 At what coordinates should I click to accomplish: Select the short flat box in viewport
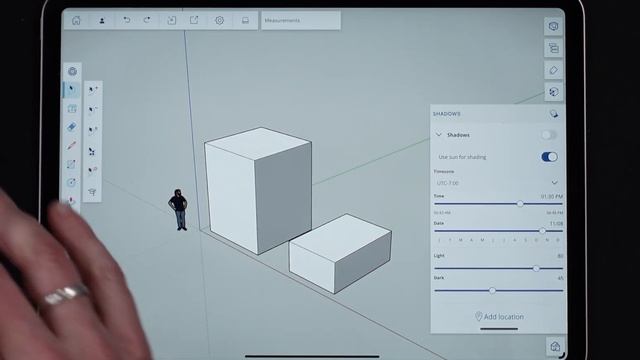coord(340,253)
